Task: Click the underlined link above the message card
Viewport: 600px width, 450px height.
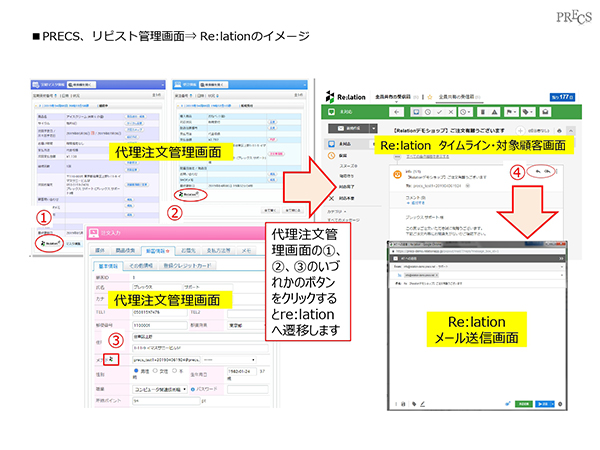Action: click(x=427, y=157)
